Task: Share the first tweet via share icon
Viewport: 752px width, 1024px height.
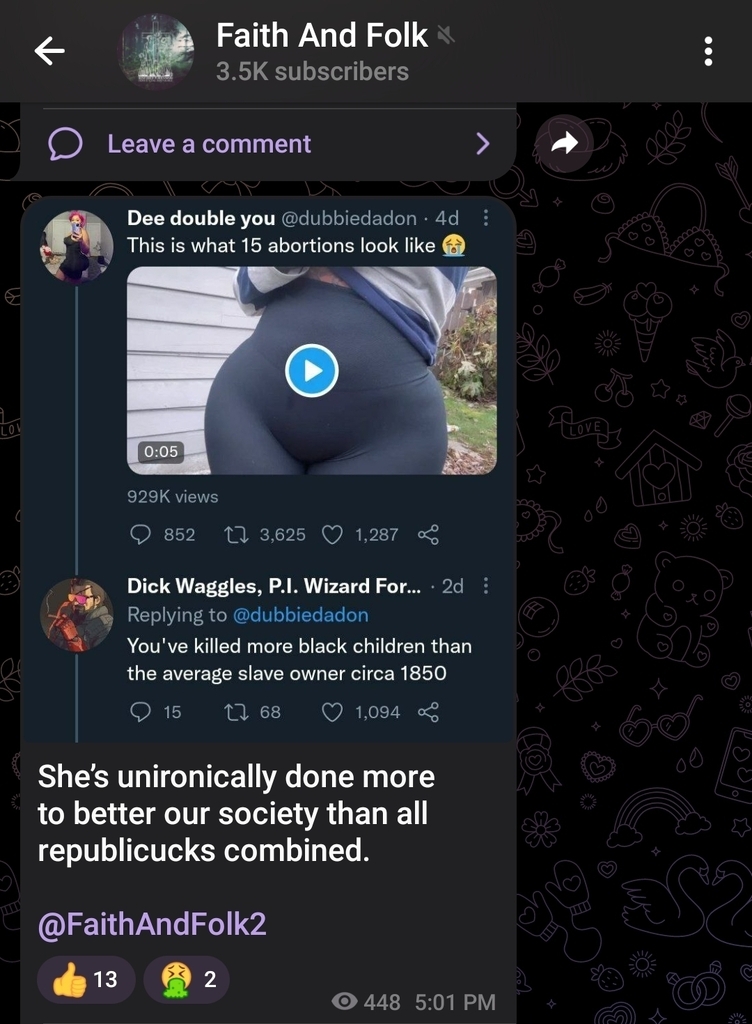Action: tap(428, 535)
